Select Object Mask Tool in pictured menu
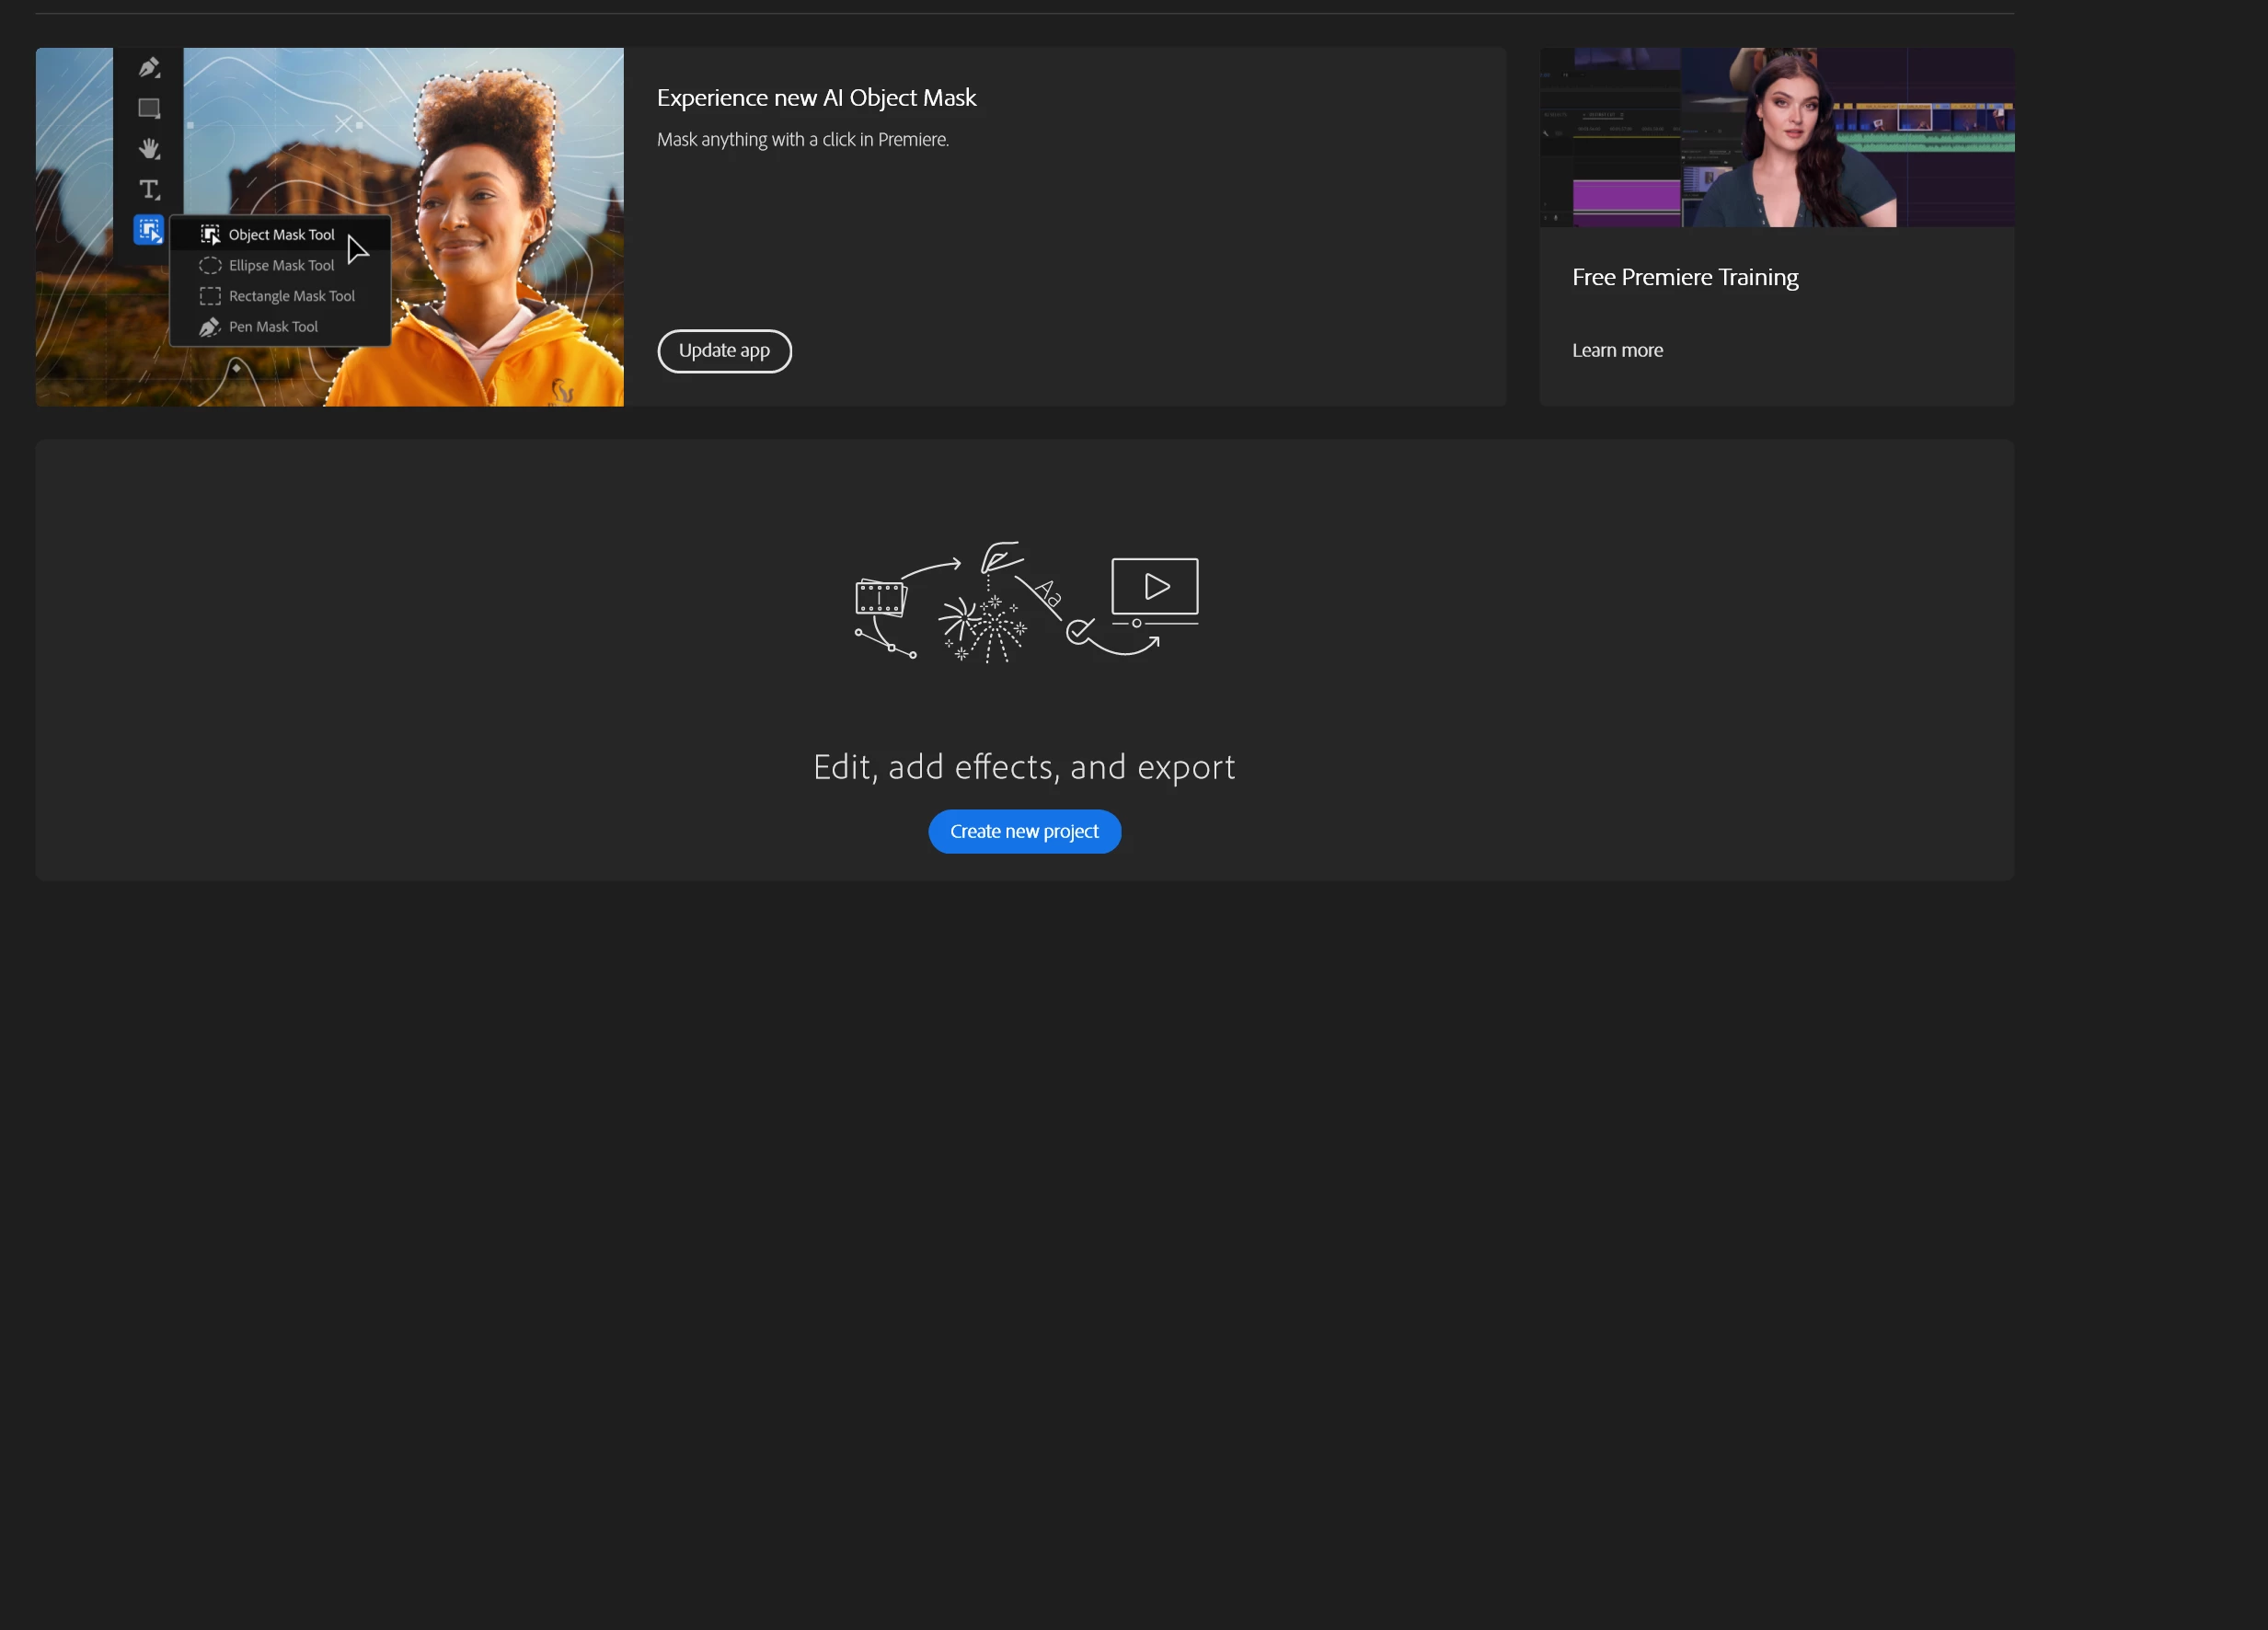This screenshot has height=1630, width=2268. [x=281, y=235]
